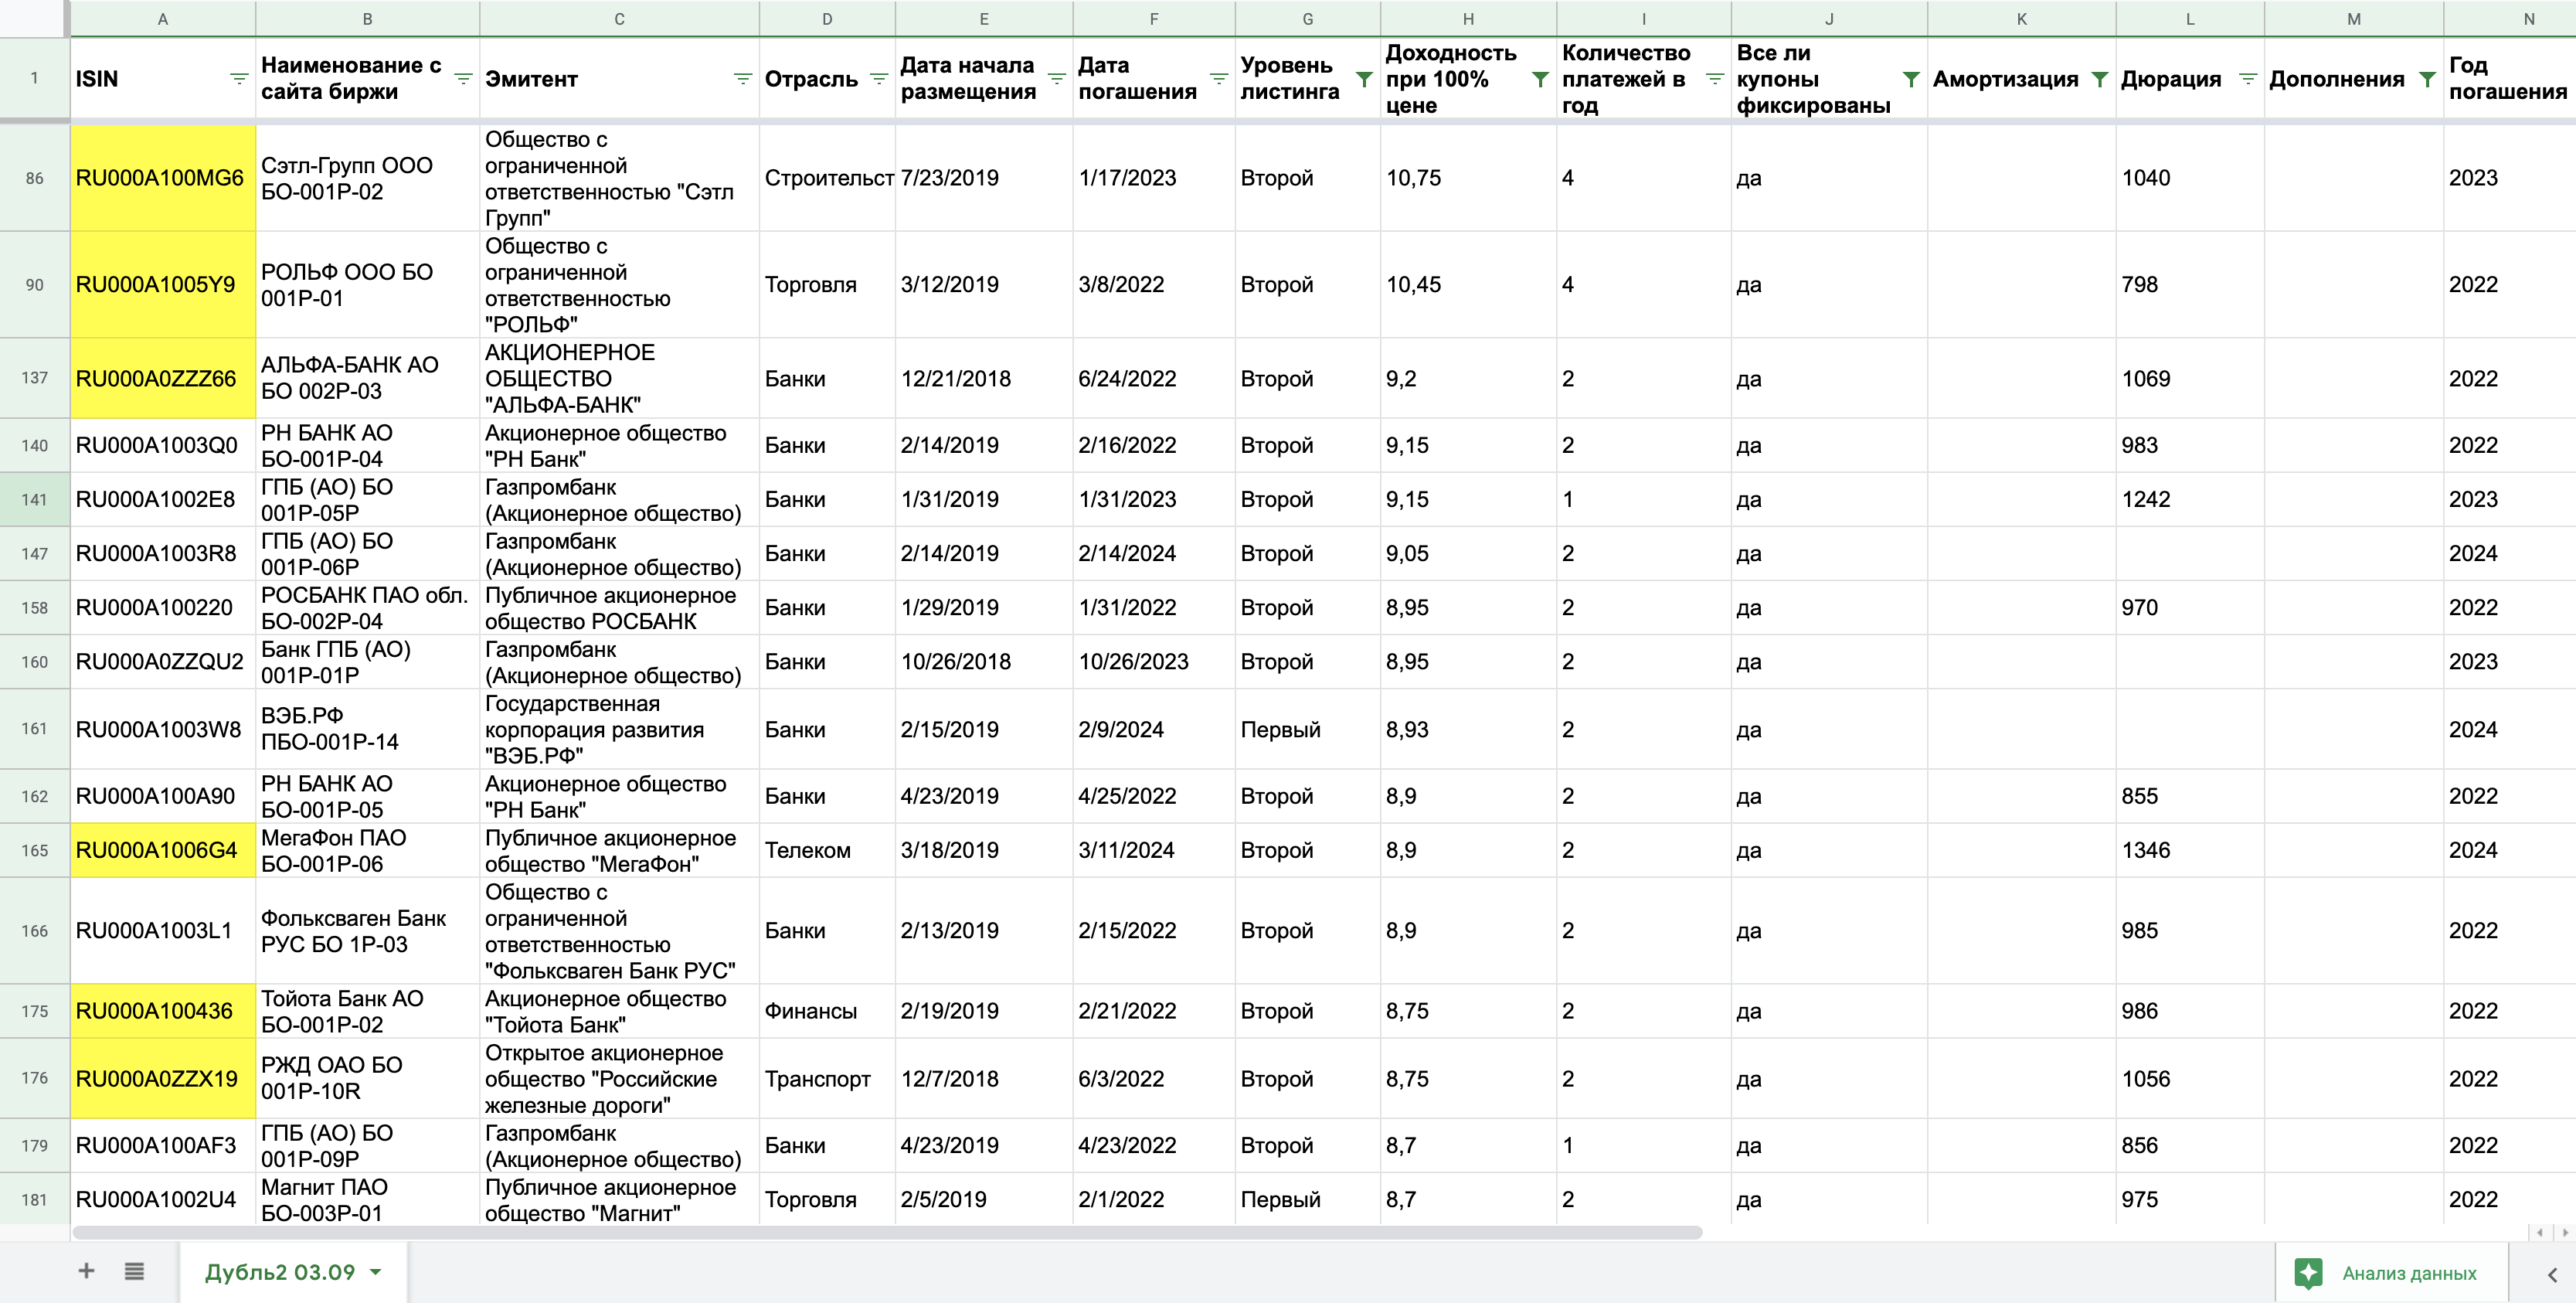Click yellow cell RU000A100MG6

[163, 178]
